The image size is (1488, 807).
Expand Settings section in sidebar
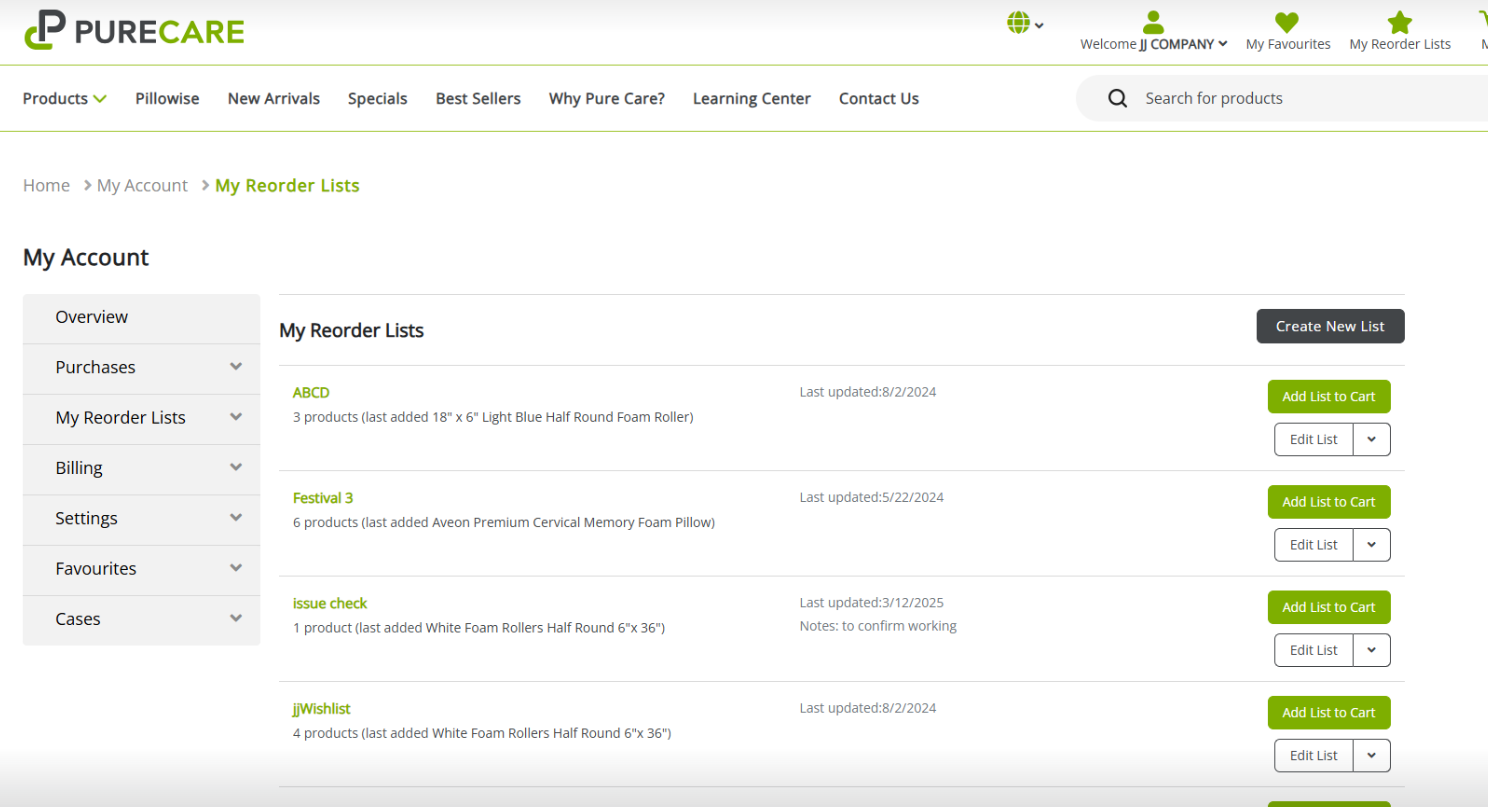click(235, 518)
